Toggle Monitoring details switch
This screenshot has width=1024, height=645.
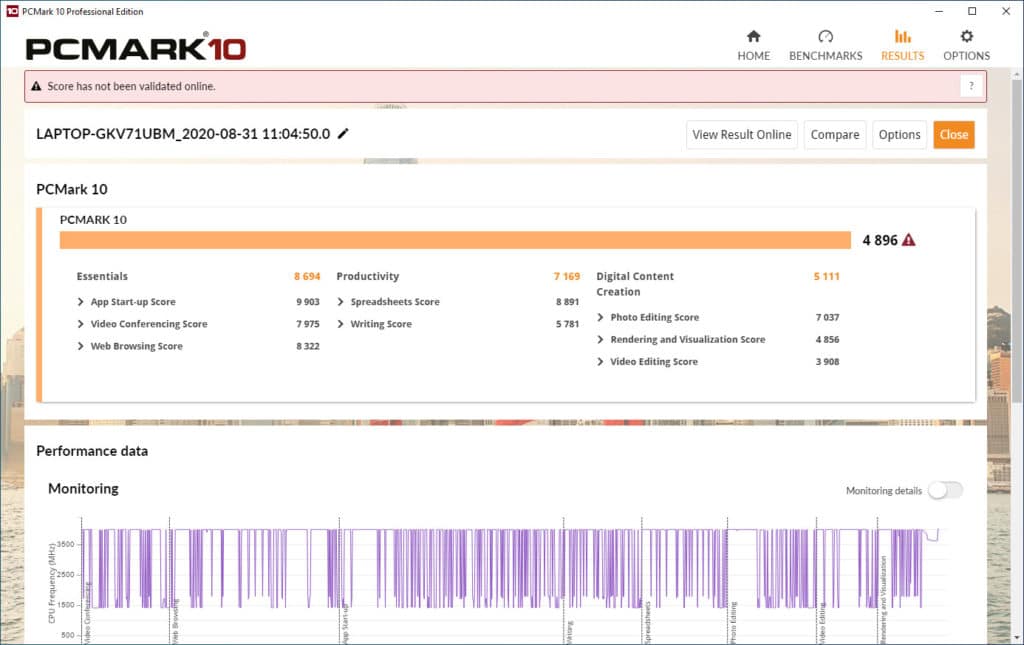[x=946, y=490]
